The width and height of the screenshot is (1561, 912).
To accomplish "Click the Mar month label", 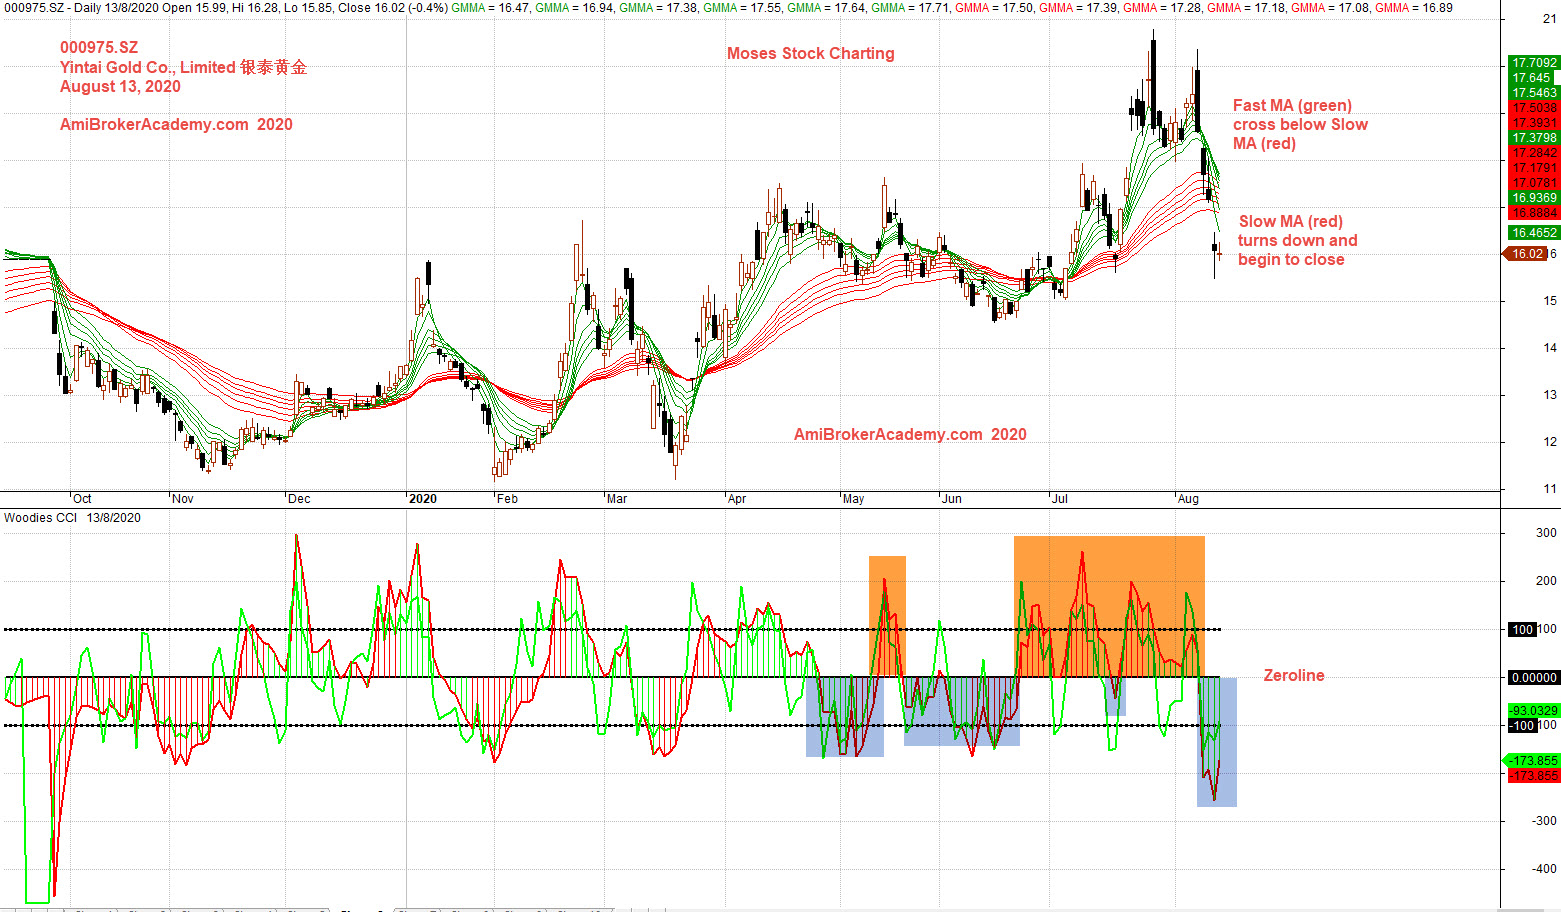I will pyautogui.click(x=617, y=499).
